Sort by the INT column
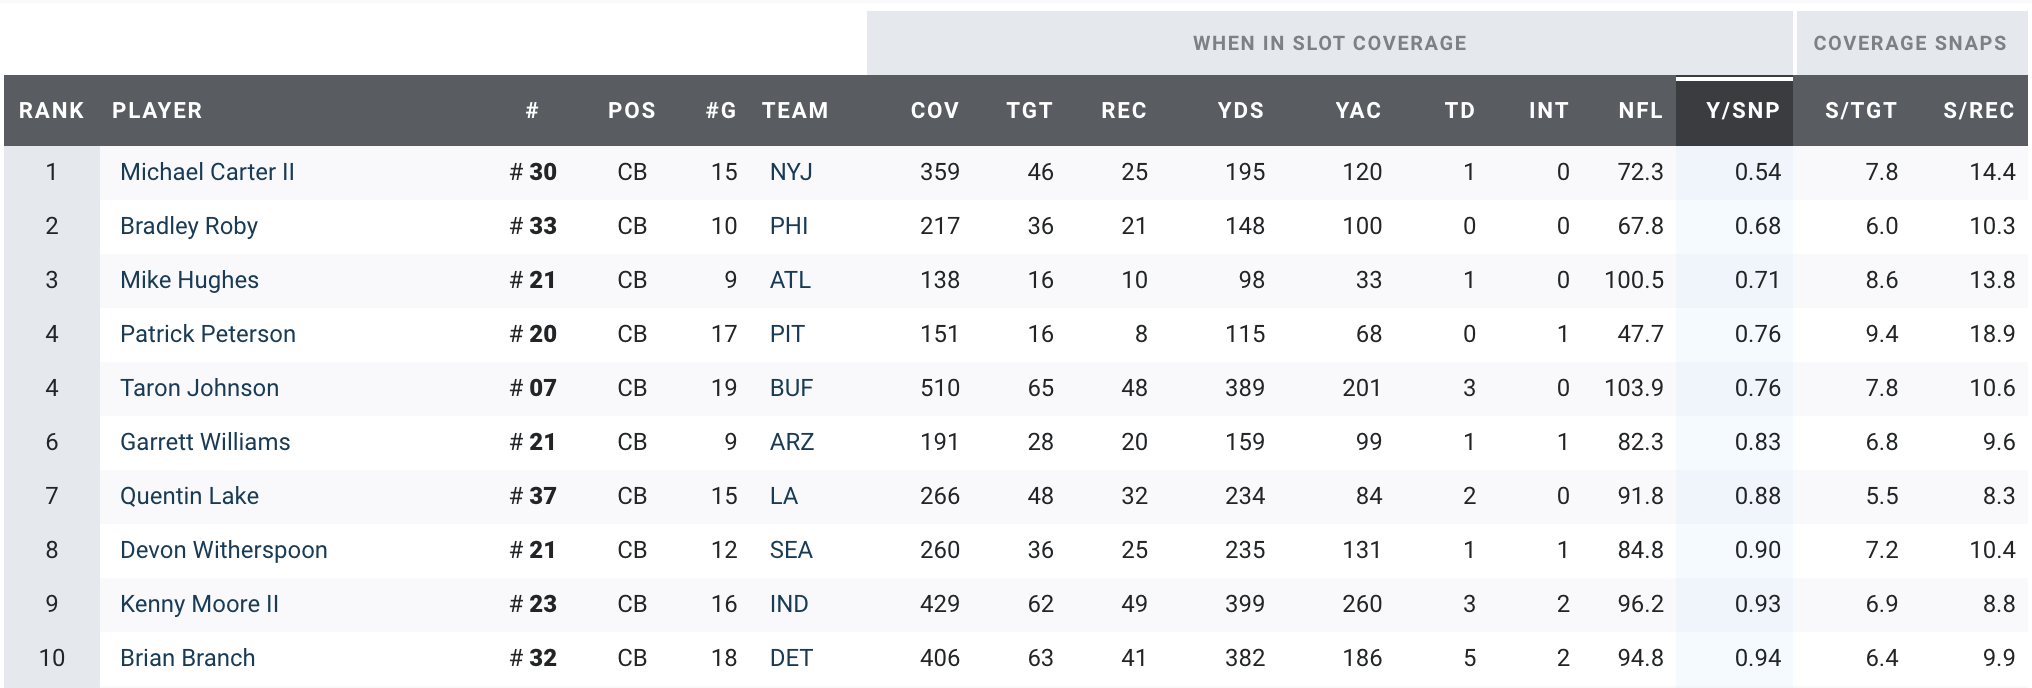Screen dimensions: 2032x688 [x=1548, y=110]
